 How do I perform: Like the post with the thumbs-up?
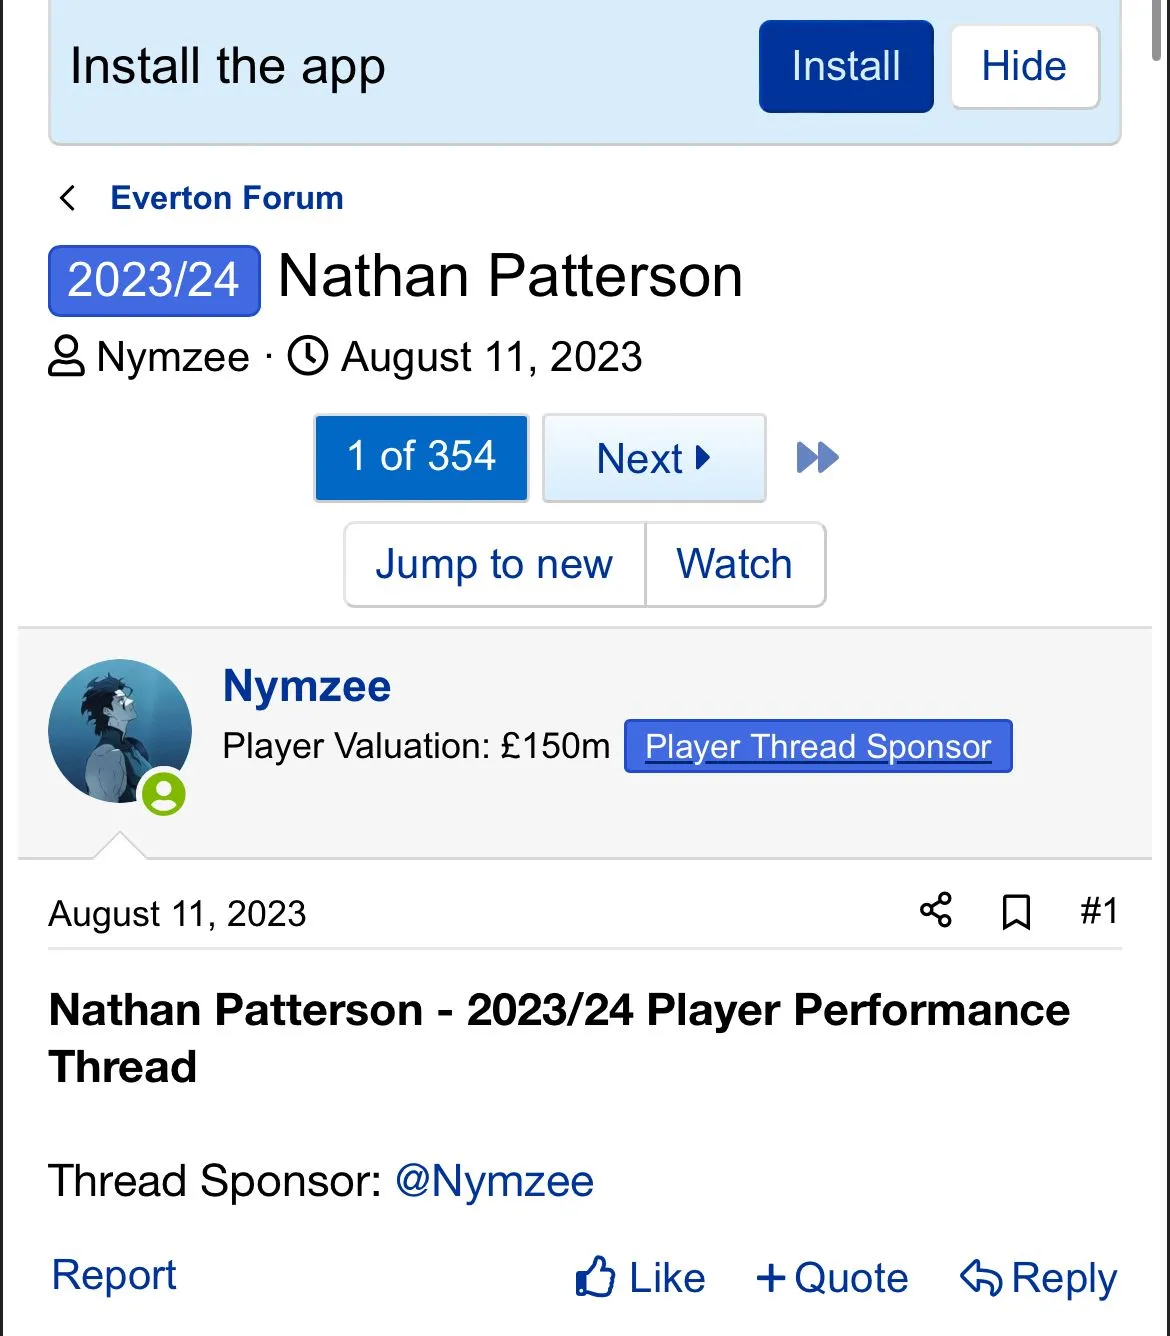(x=641, y=1277)
